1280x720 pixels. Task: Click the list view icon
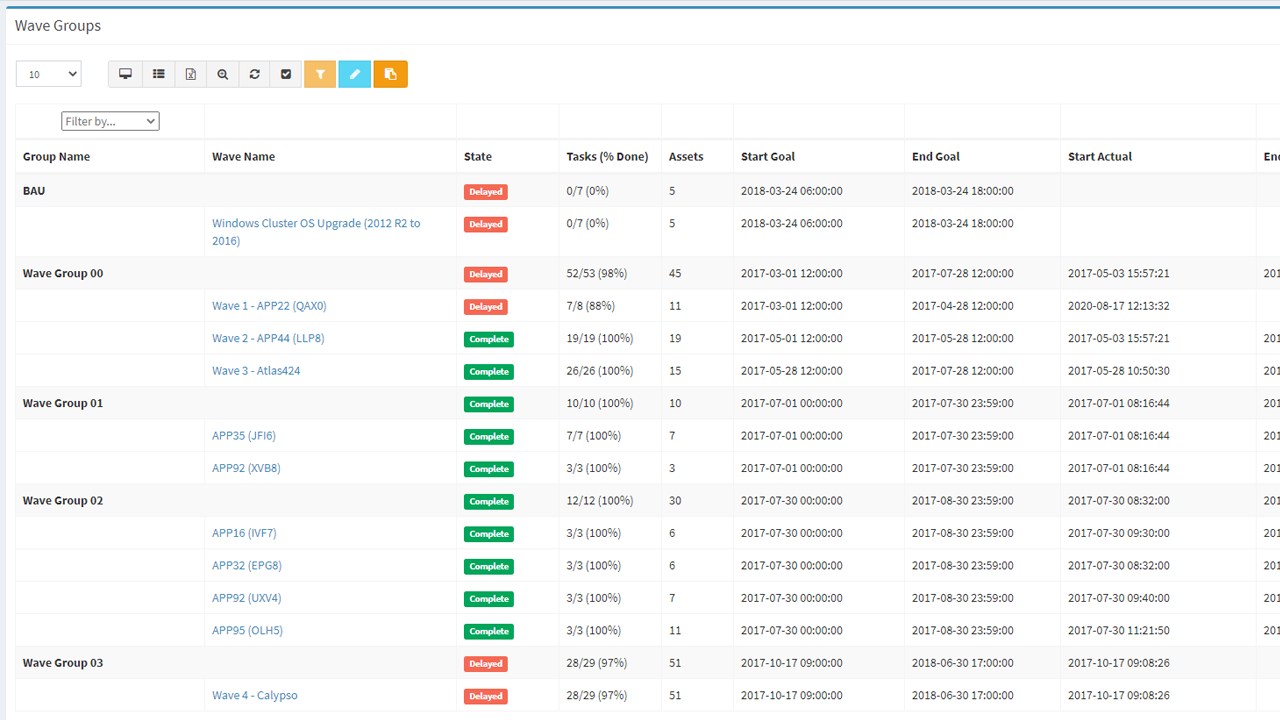coord(158,74)
